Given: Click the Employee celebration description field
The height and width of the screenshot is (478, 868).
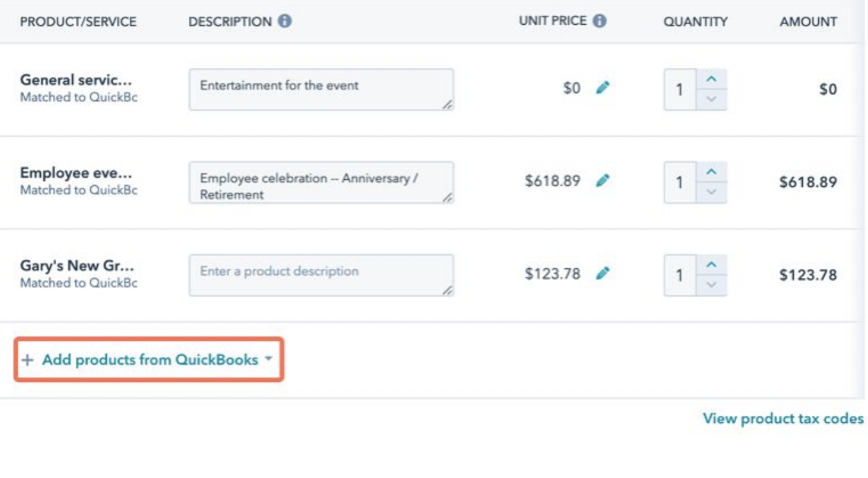Looking at the screenshot, I should point(321,183).
